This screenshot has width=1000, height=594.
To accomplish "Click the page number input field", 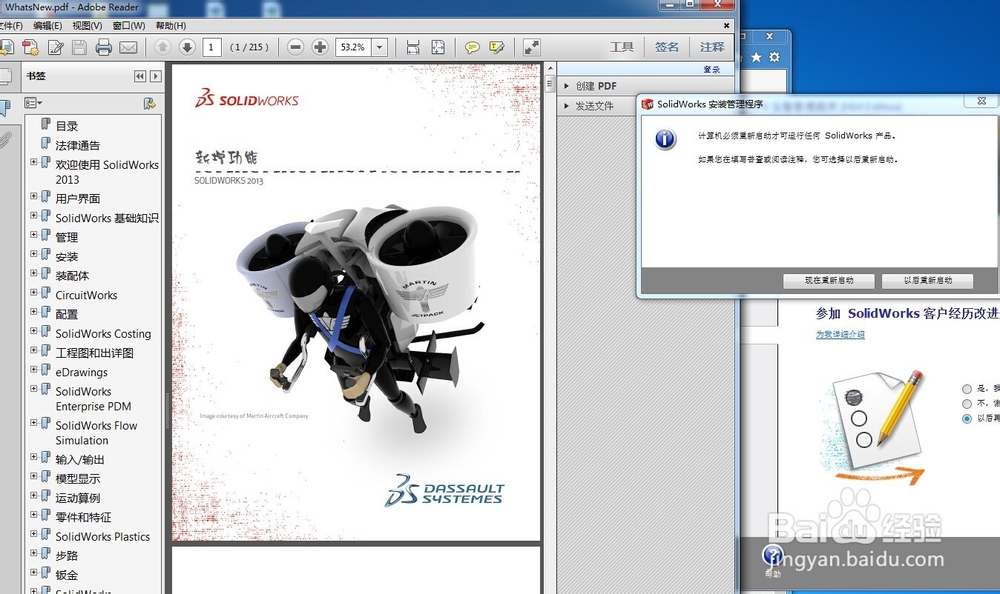I will click(212, 47).
